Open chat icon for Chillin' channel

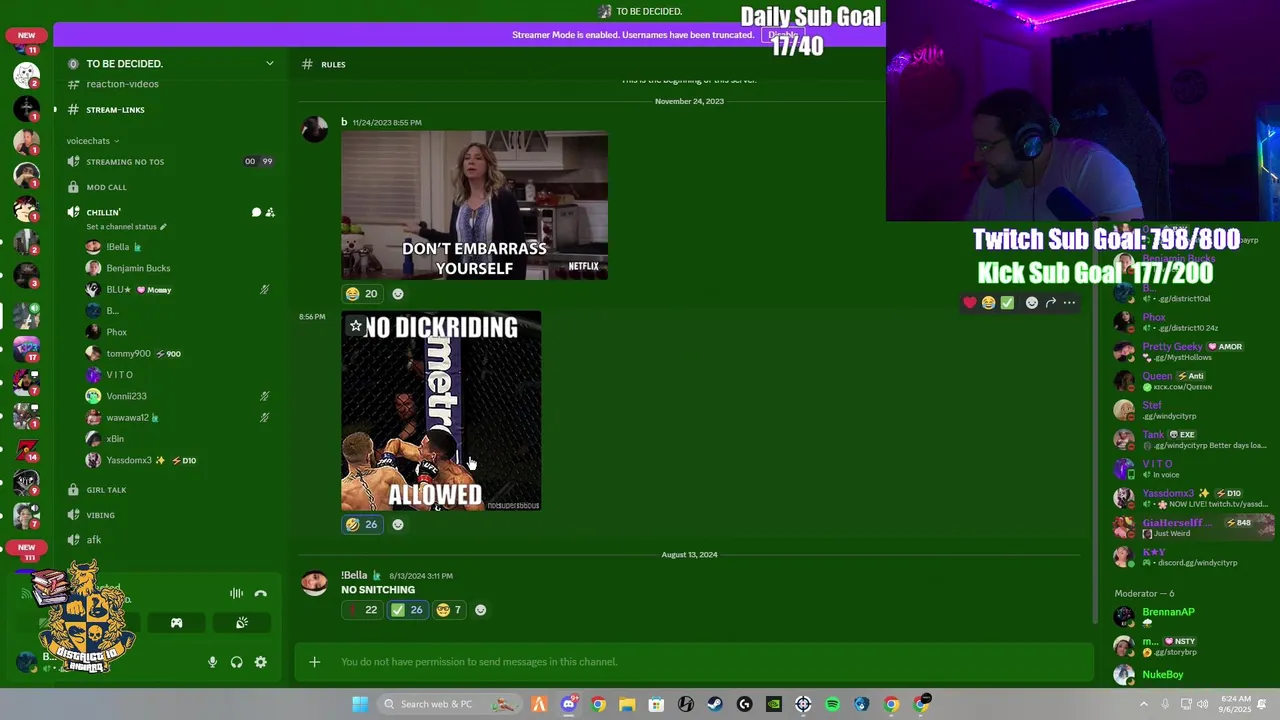pyautogui.click(x=256, y=212)
